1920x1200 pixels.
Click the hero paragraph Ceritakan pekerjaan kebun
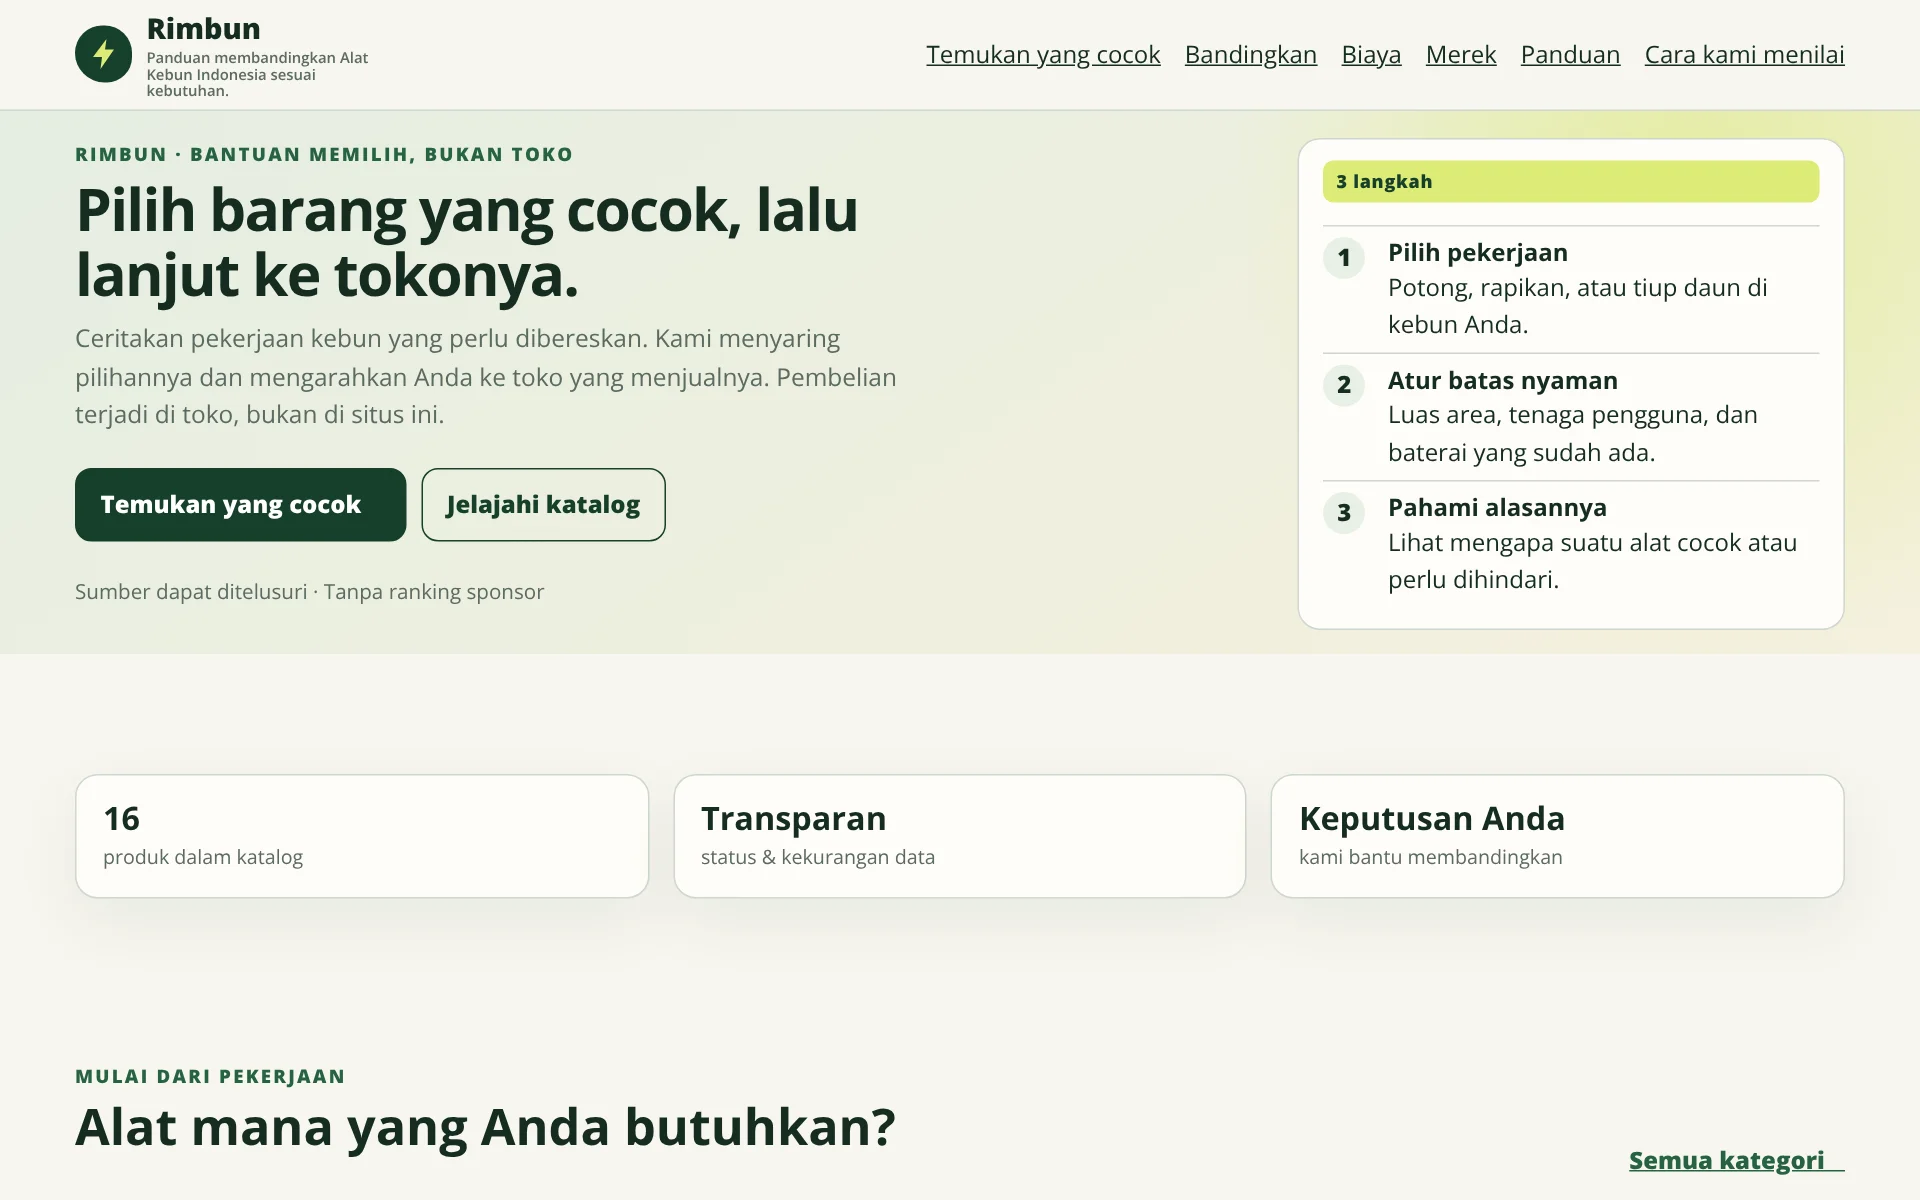486,376
